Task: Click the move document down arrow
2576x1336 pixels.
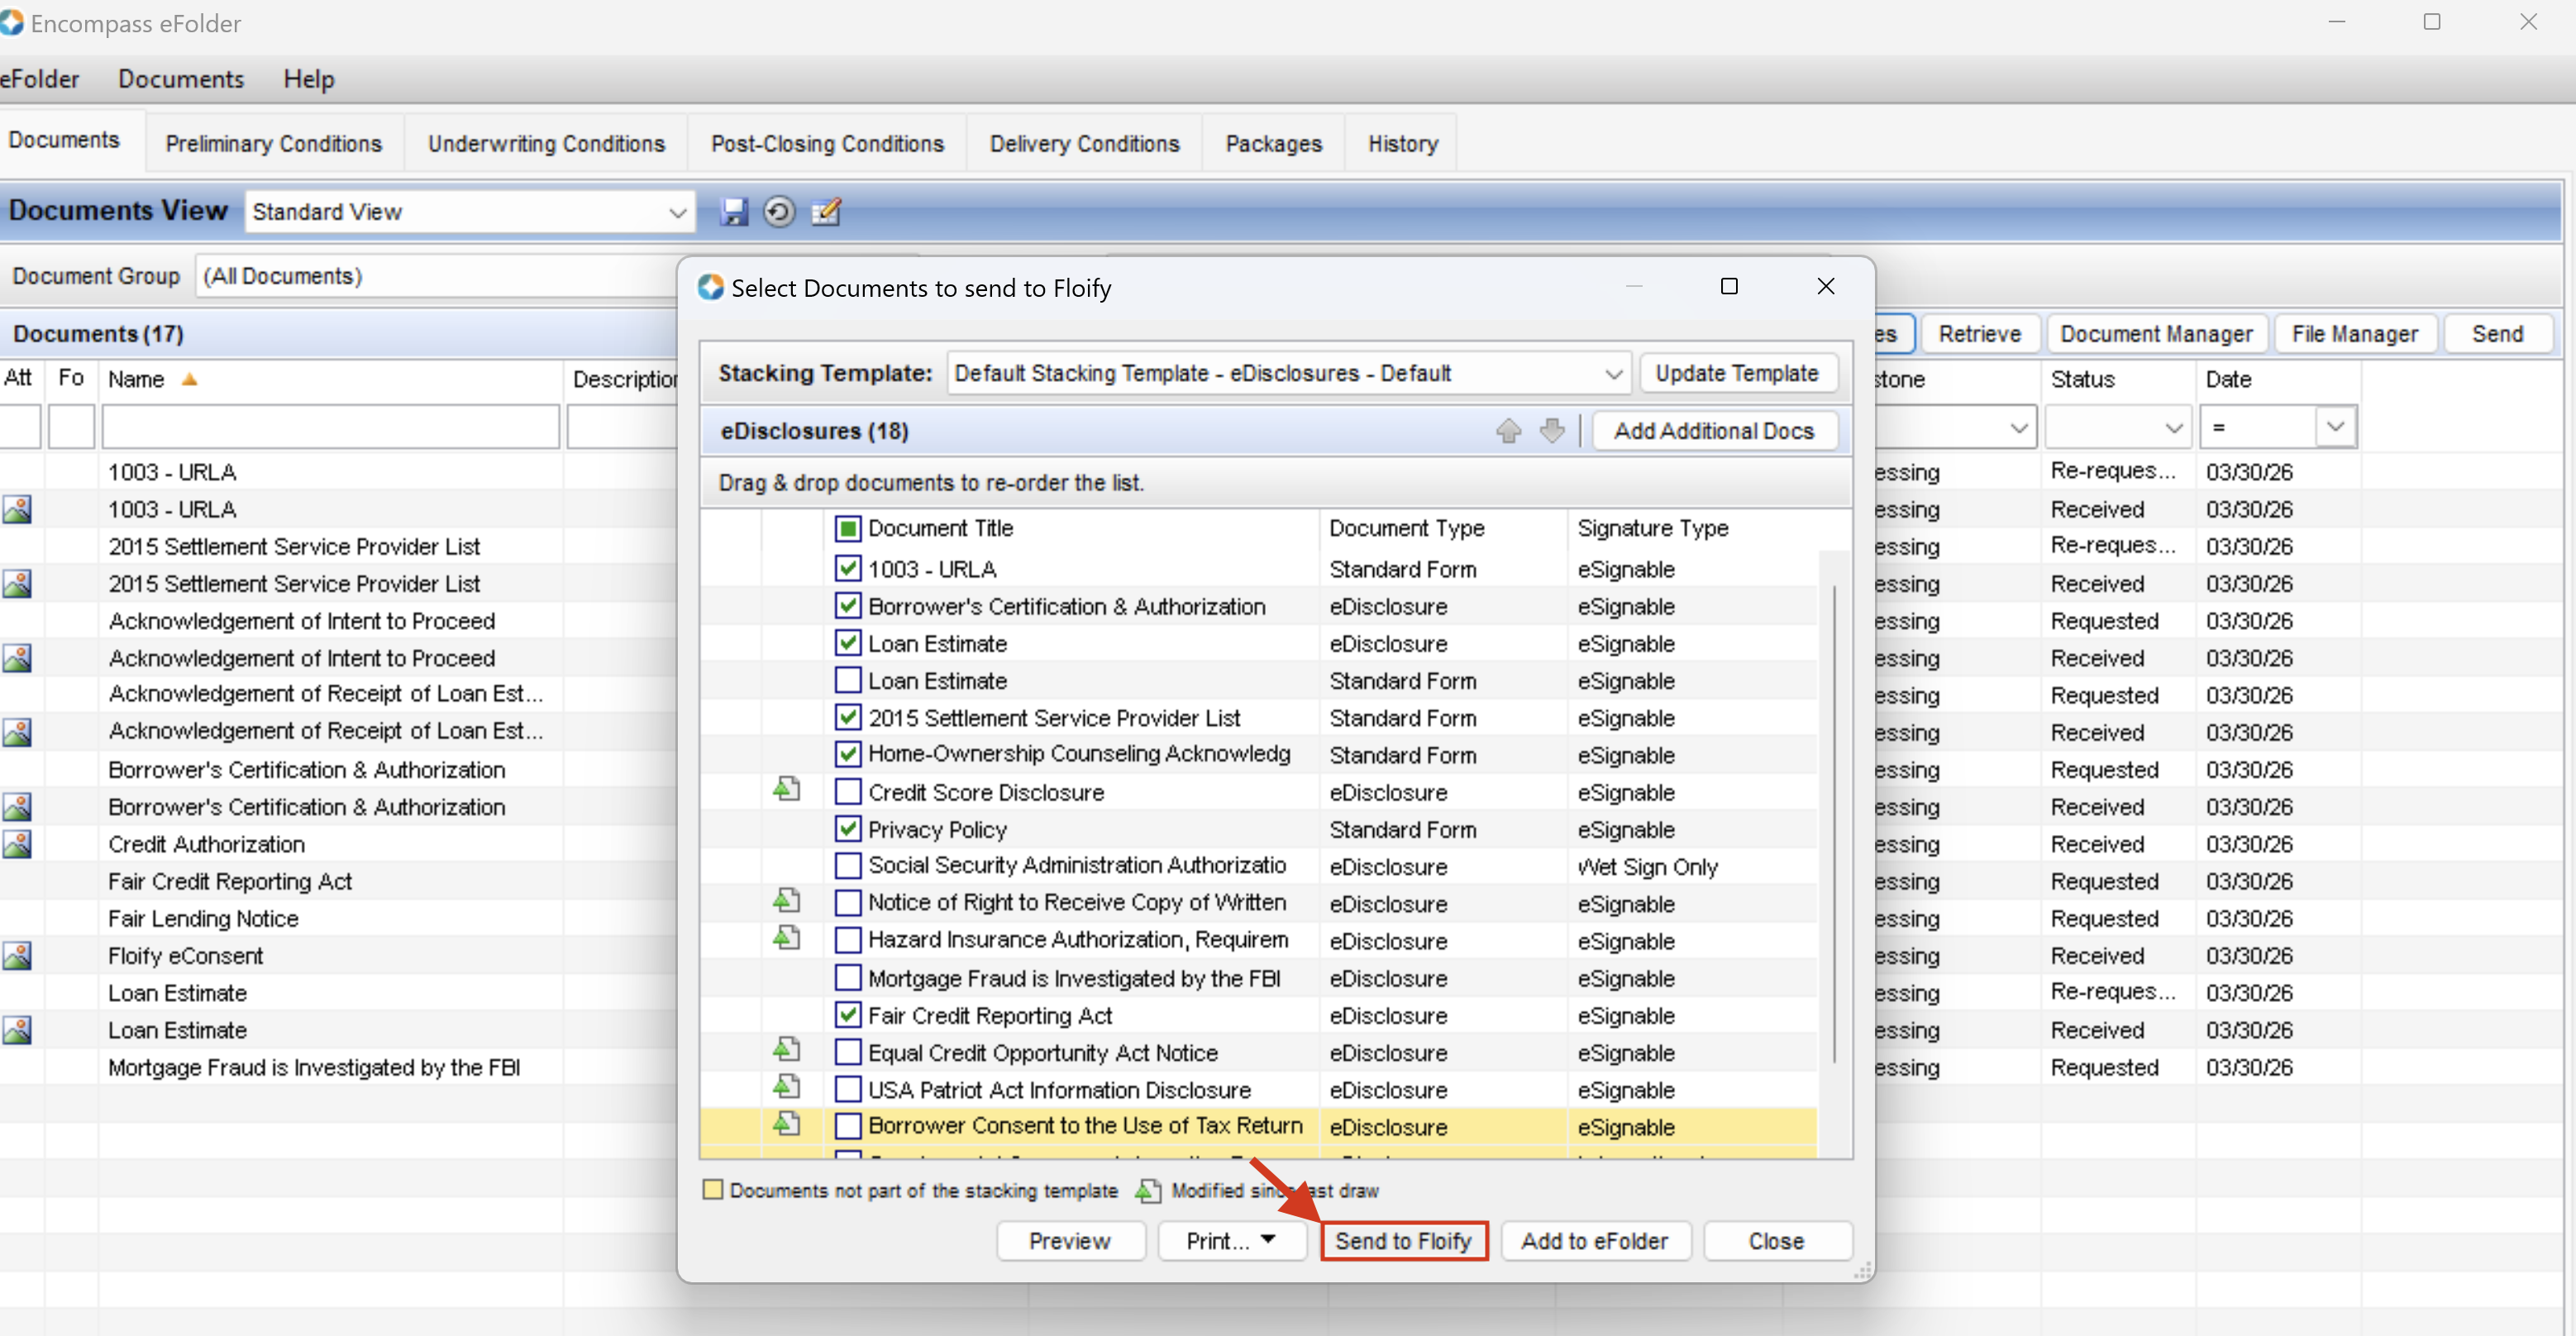Action: (1552, 431)
